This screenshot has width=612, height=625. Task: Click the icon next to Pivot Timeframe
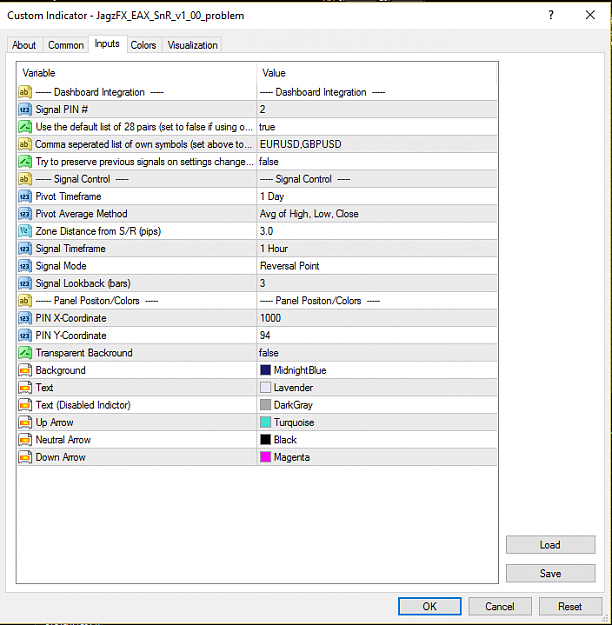coord(25,197)
